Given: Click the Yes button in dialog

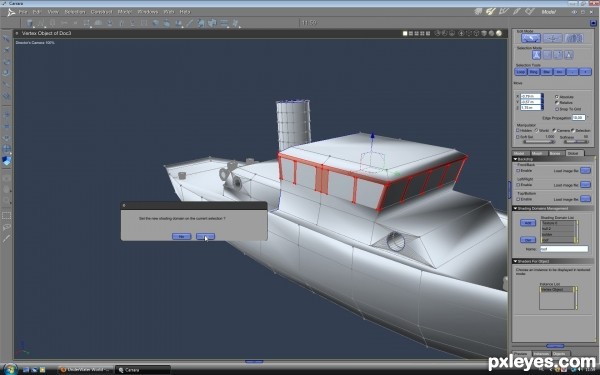Looking at the screenshot, I should click(205, 237).
